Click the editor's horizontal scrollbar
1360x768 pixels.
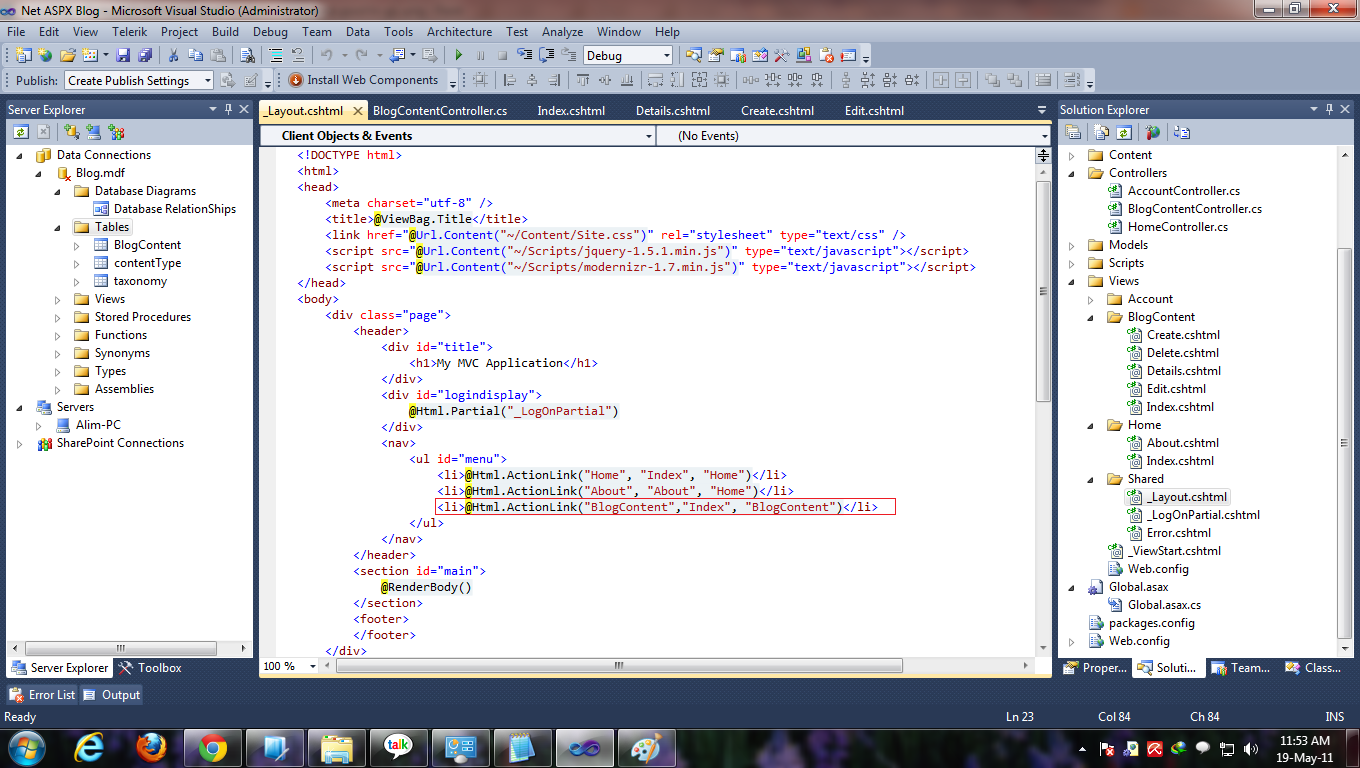(617, 663)
